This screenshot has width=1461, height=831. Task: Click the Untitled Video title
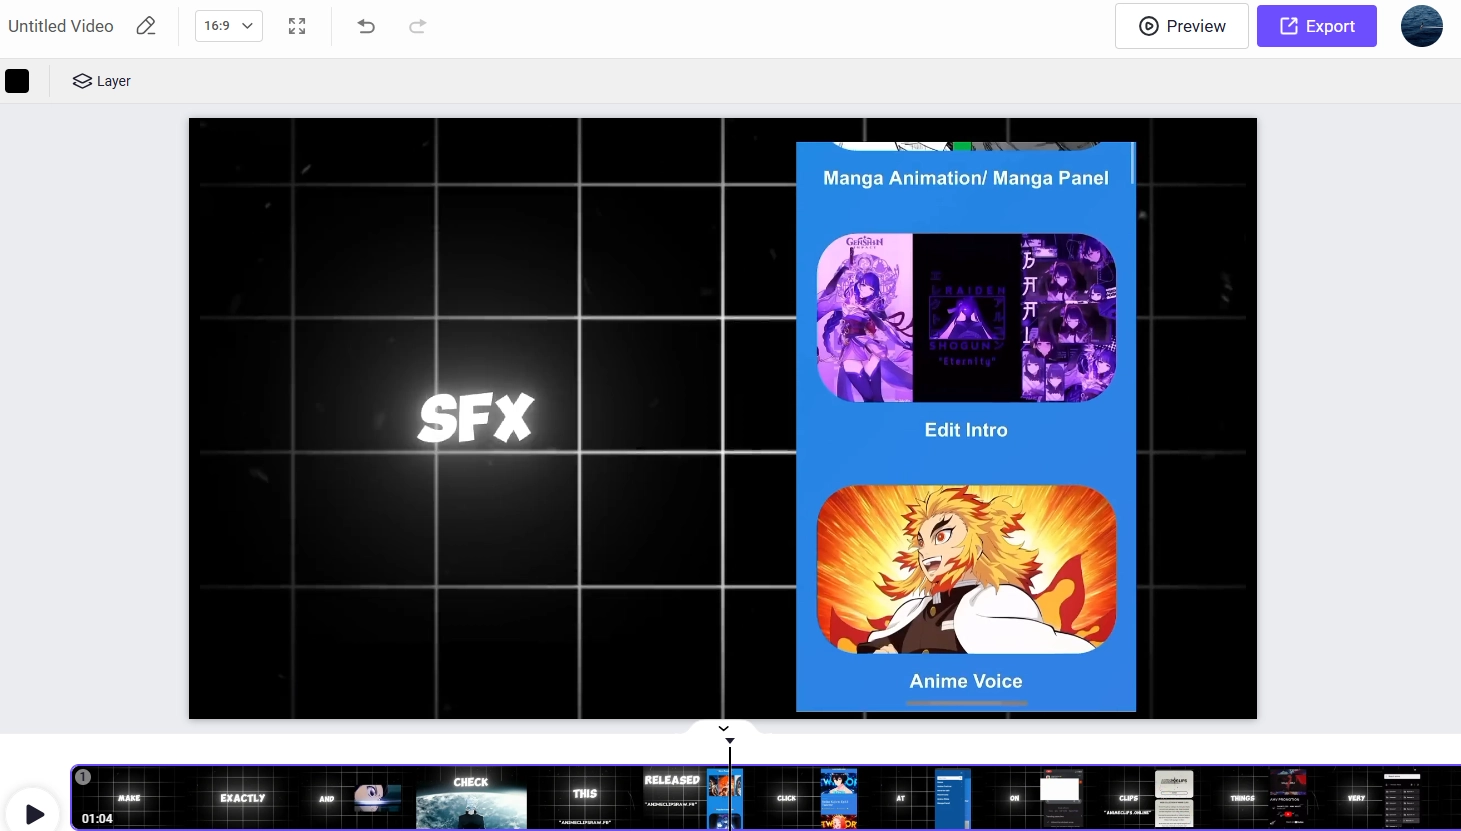click(61, 26)
